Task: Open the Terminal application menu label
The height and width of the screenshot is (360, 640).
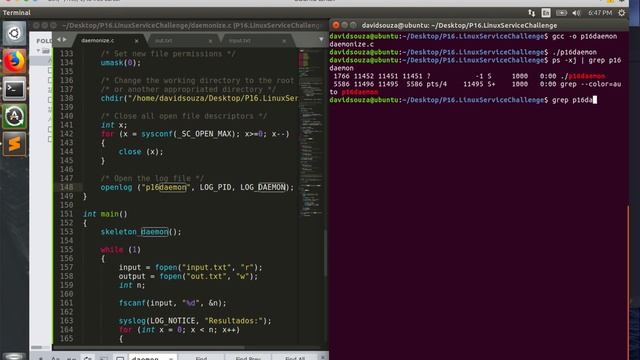Action: coord(17,13)
